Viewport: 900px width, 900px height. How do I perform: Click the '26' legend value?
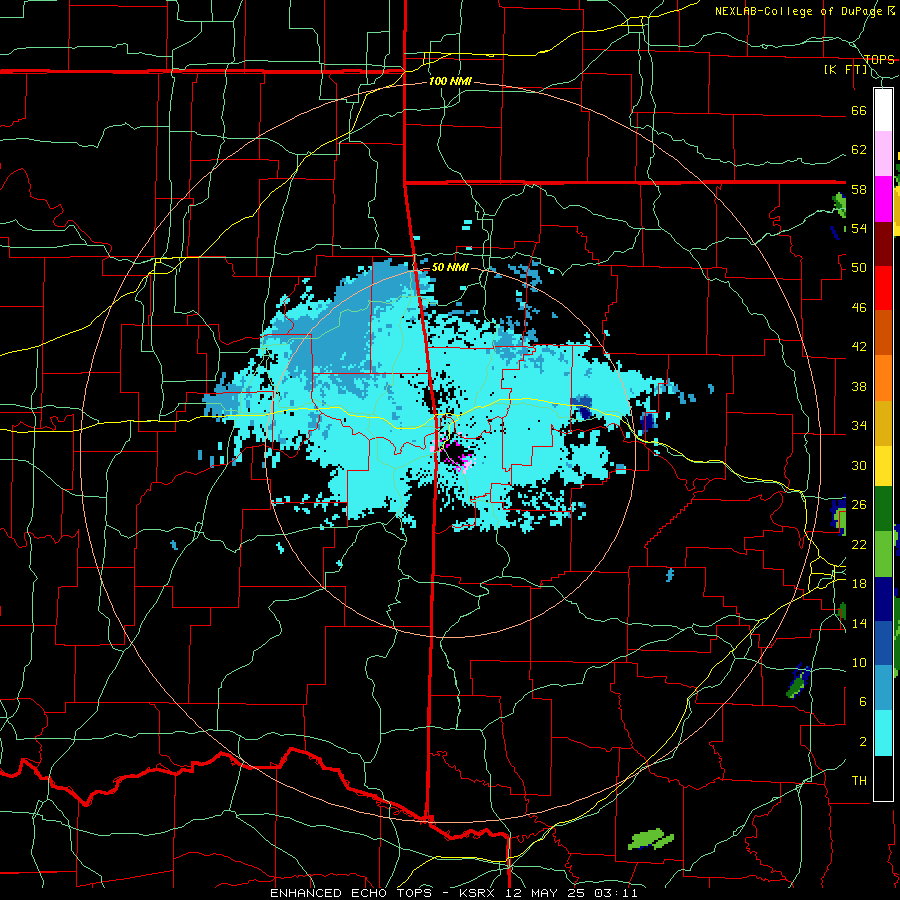859,505
